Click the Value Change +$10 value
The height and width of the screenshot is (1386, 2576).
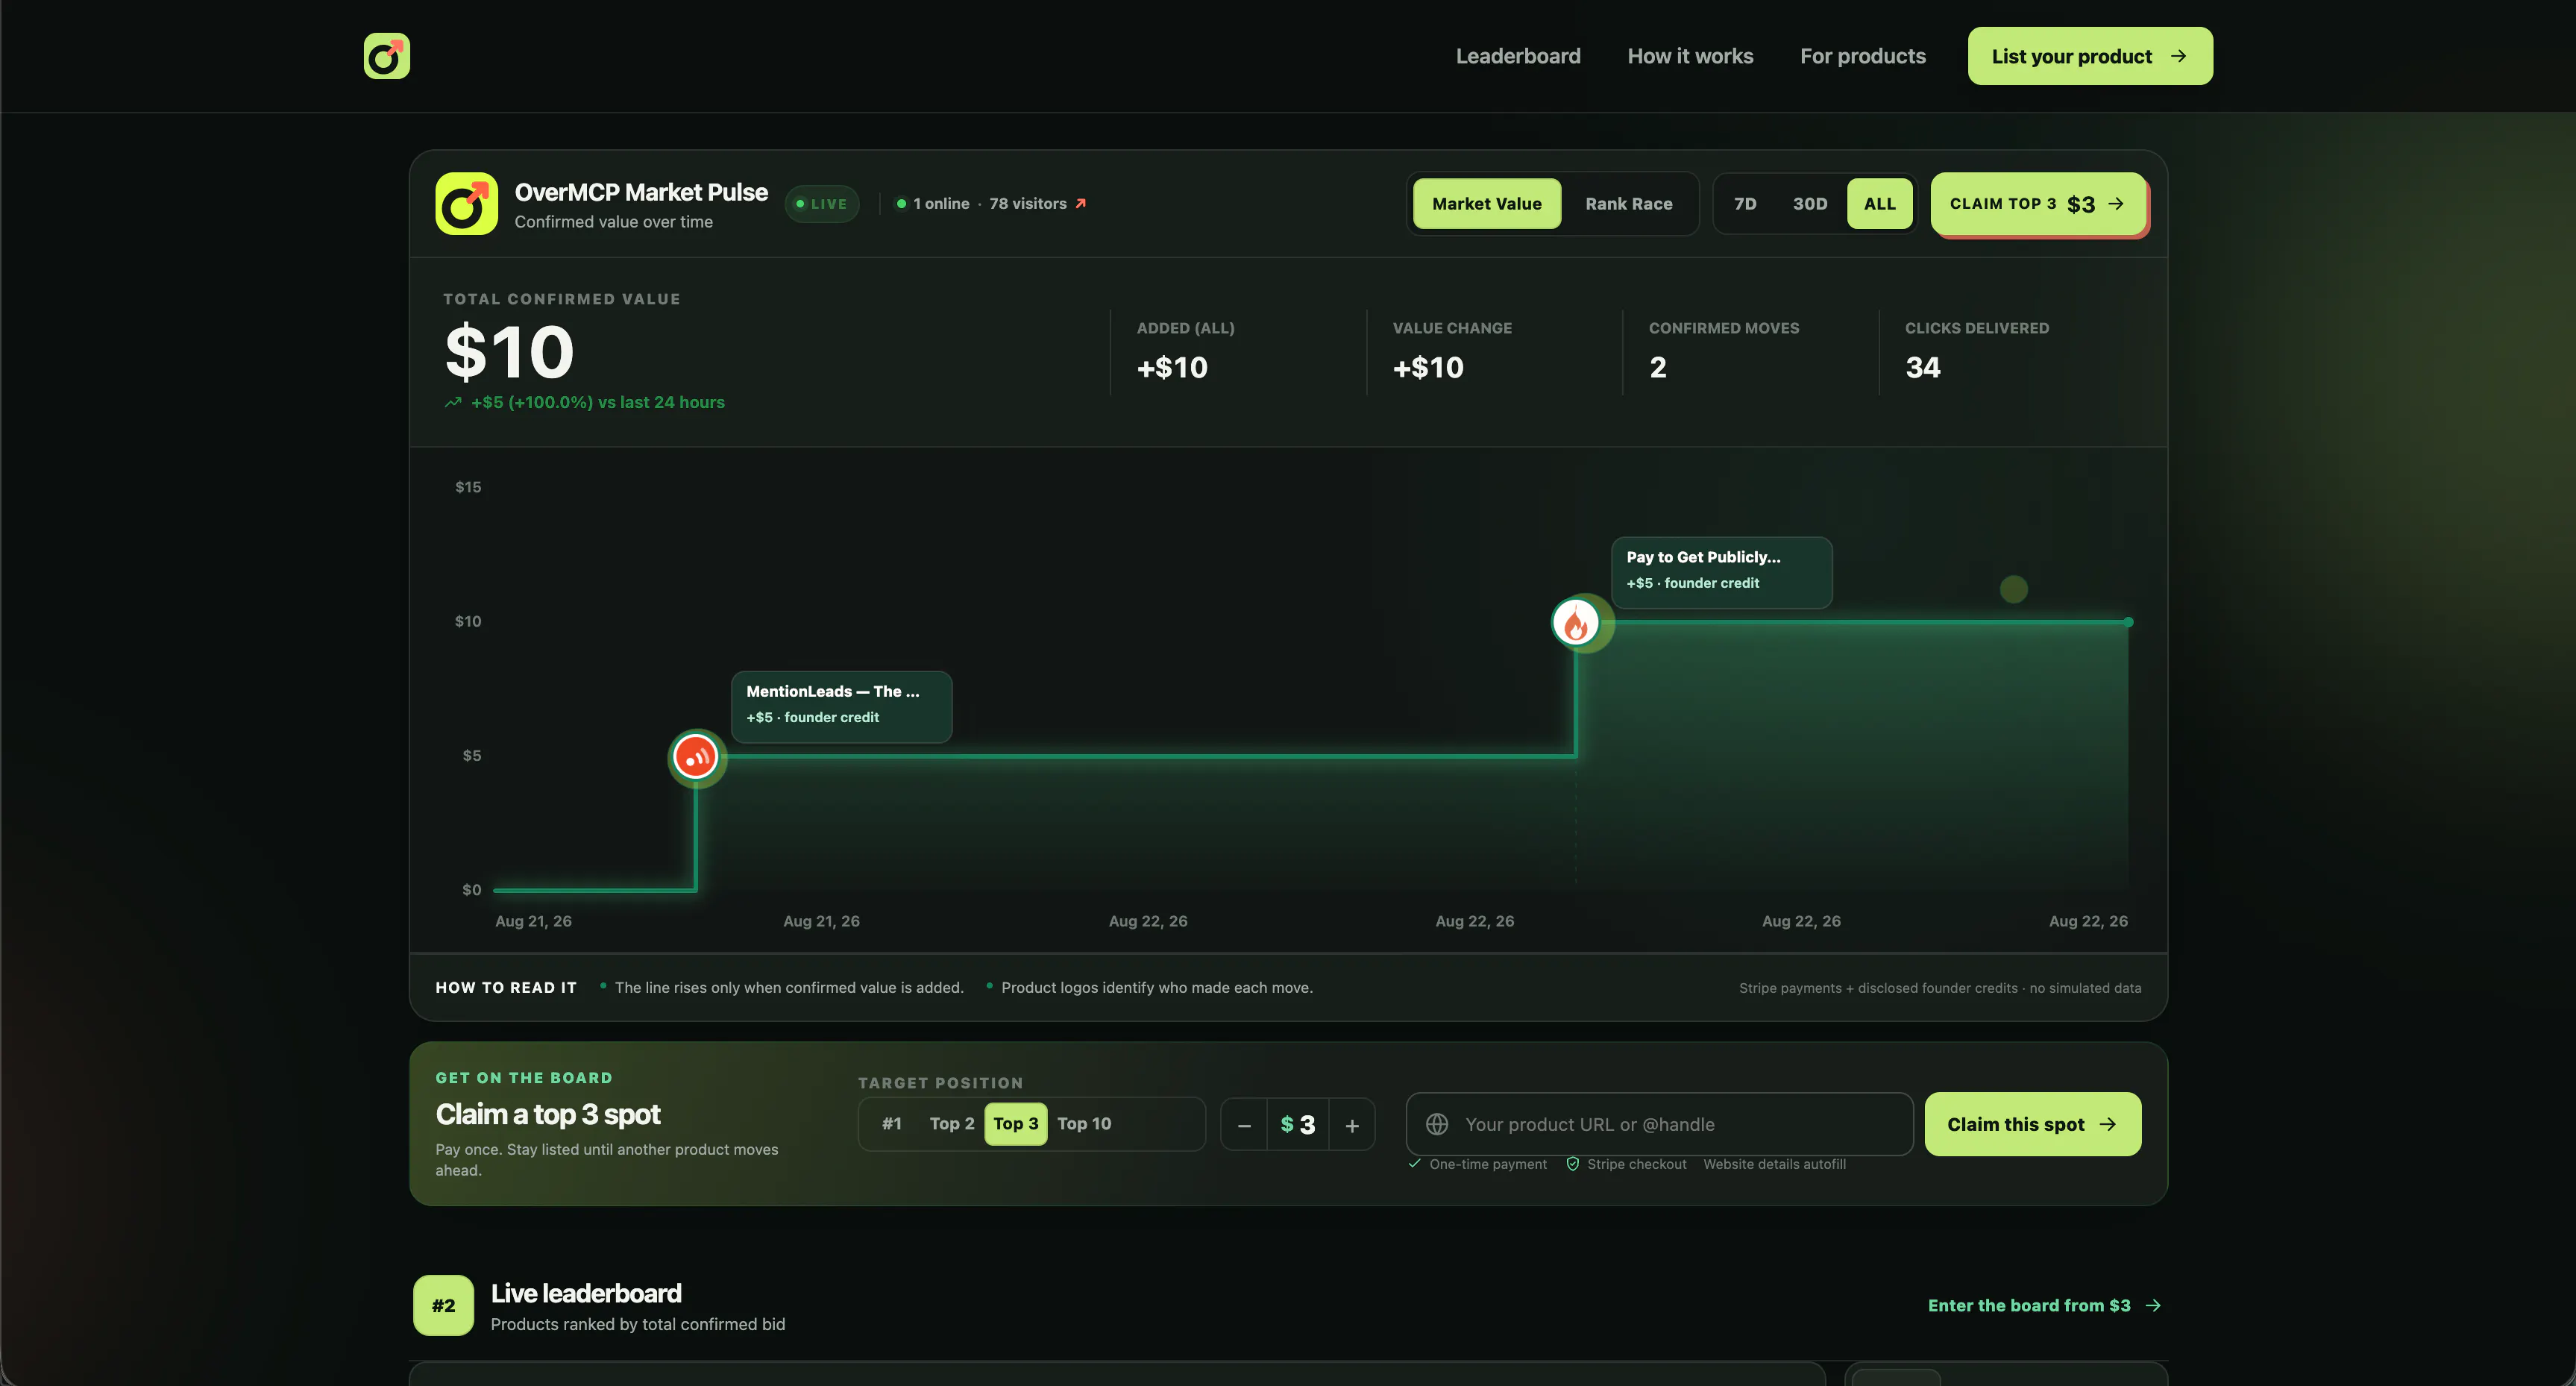tap(1427, 367)
